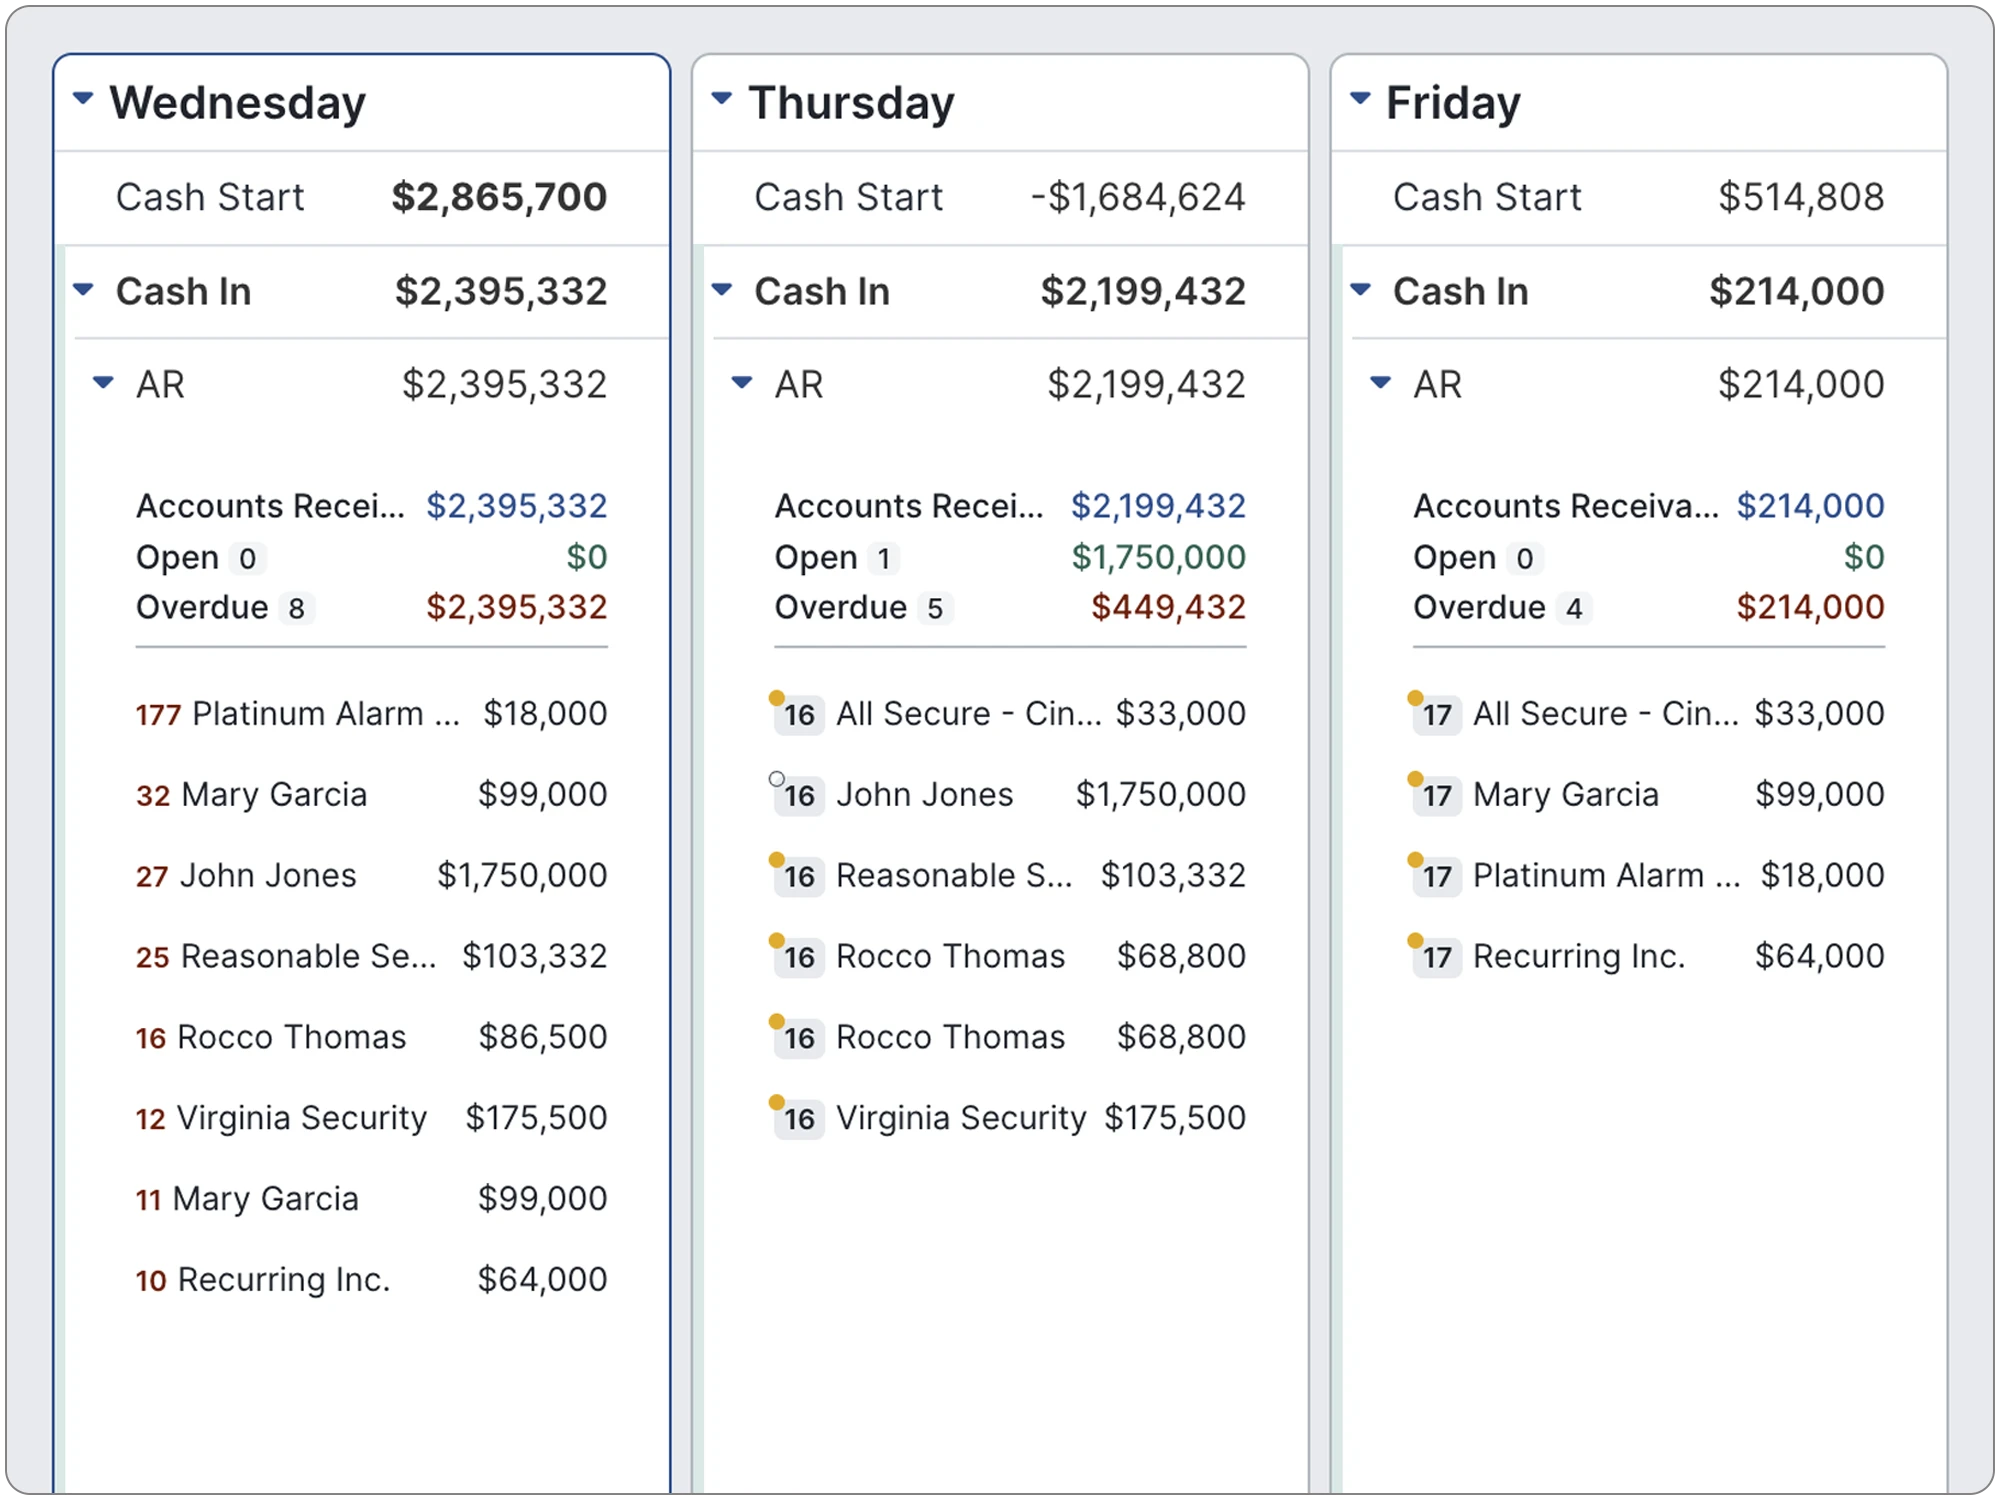Click Wednesday's Overdue amount $2,395,332 in red
Viewport: 2000px width, 1500px height.
click(x=517, y=607)
